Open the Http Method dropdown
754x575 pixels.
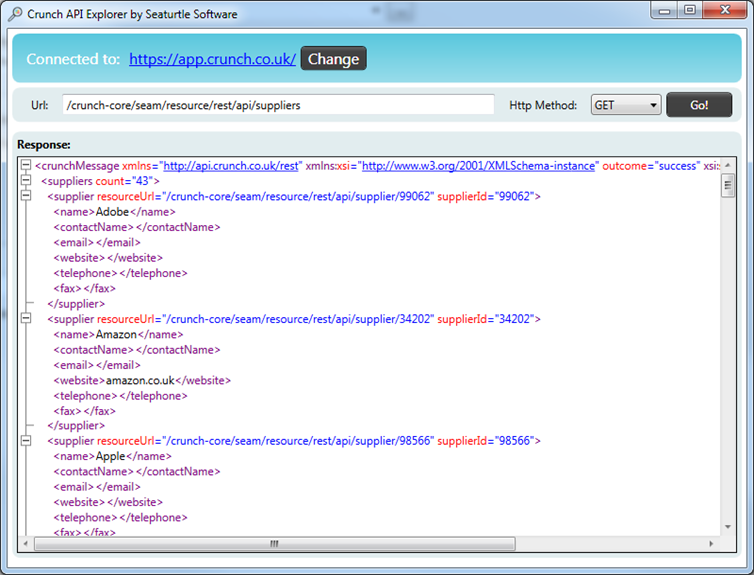pos(626,105)
